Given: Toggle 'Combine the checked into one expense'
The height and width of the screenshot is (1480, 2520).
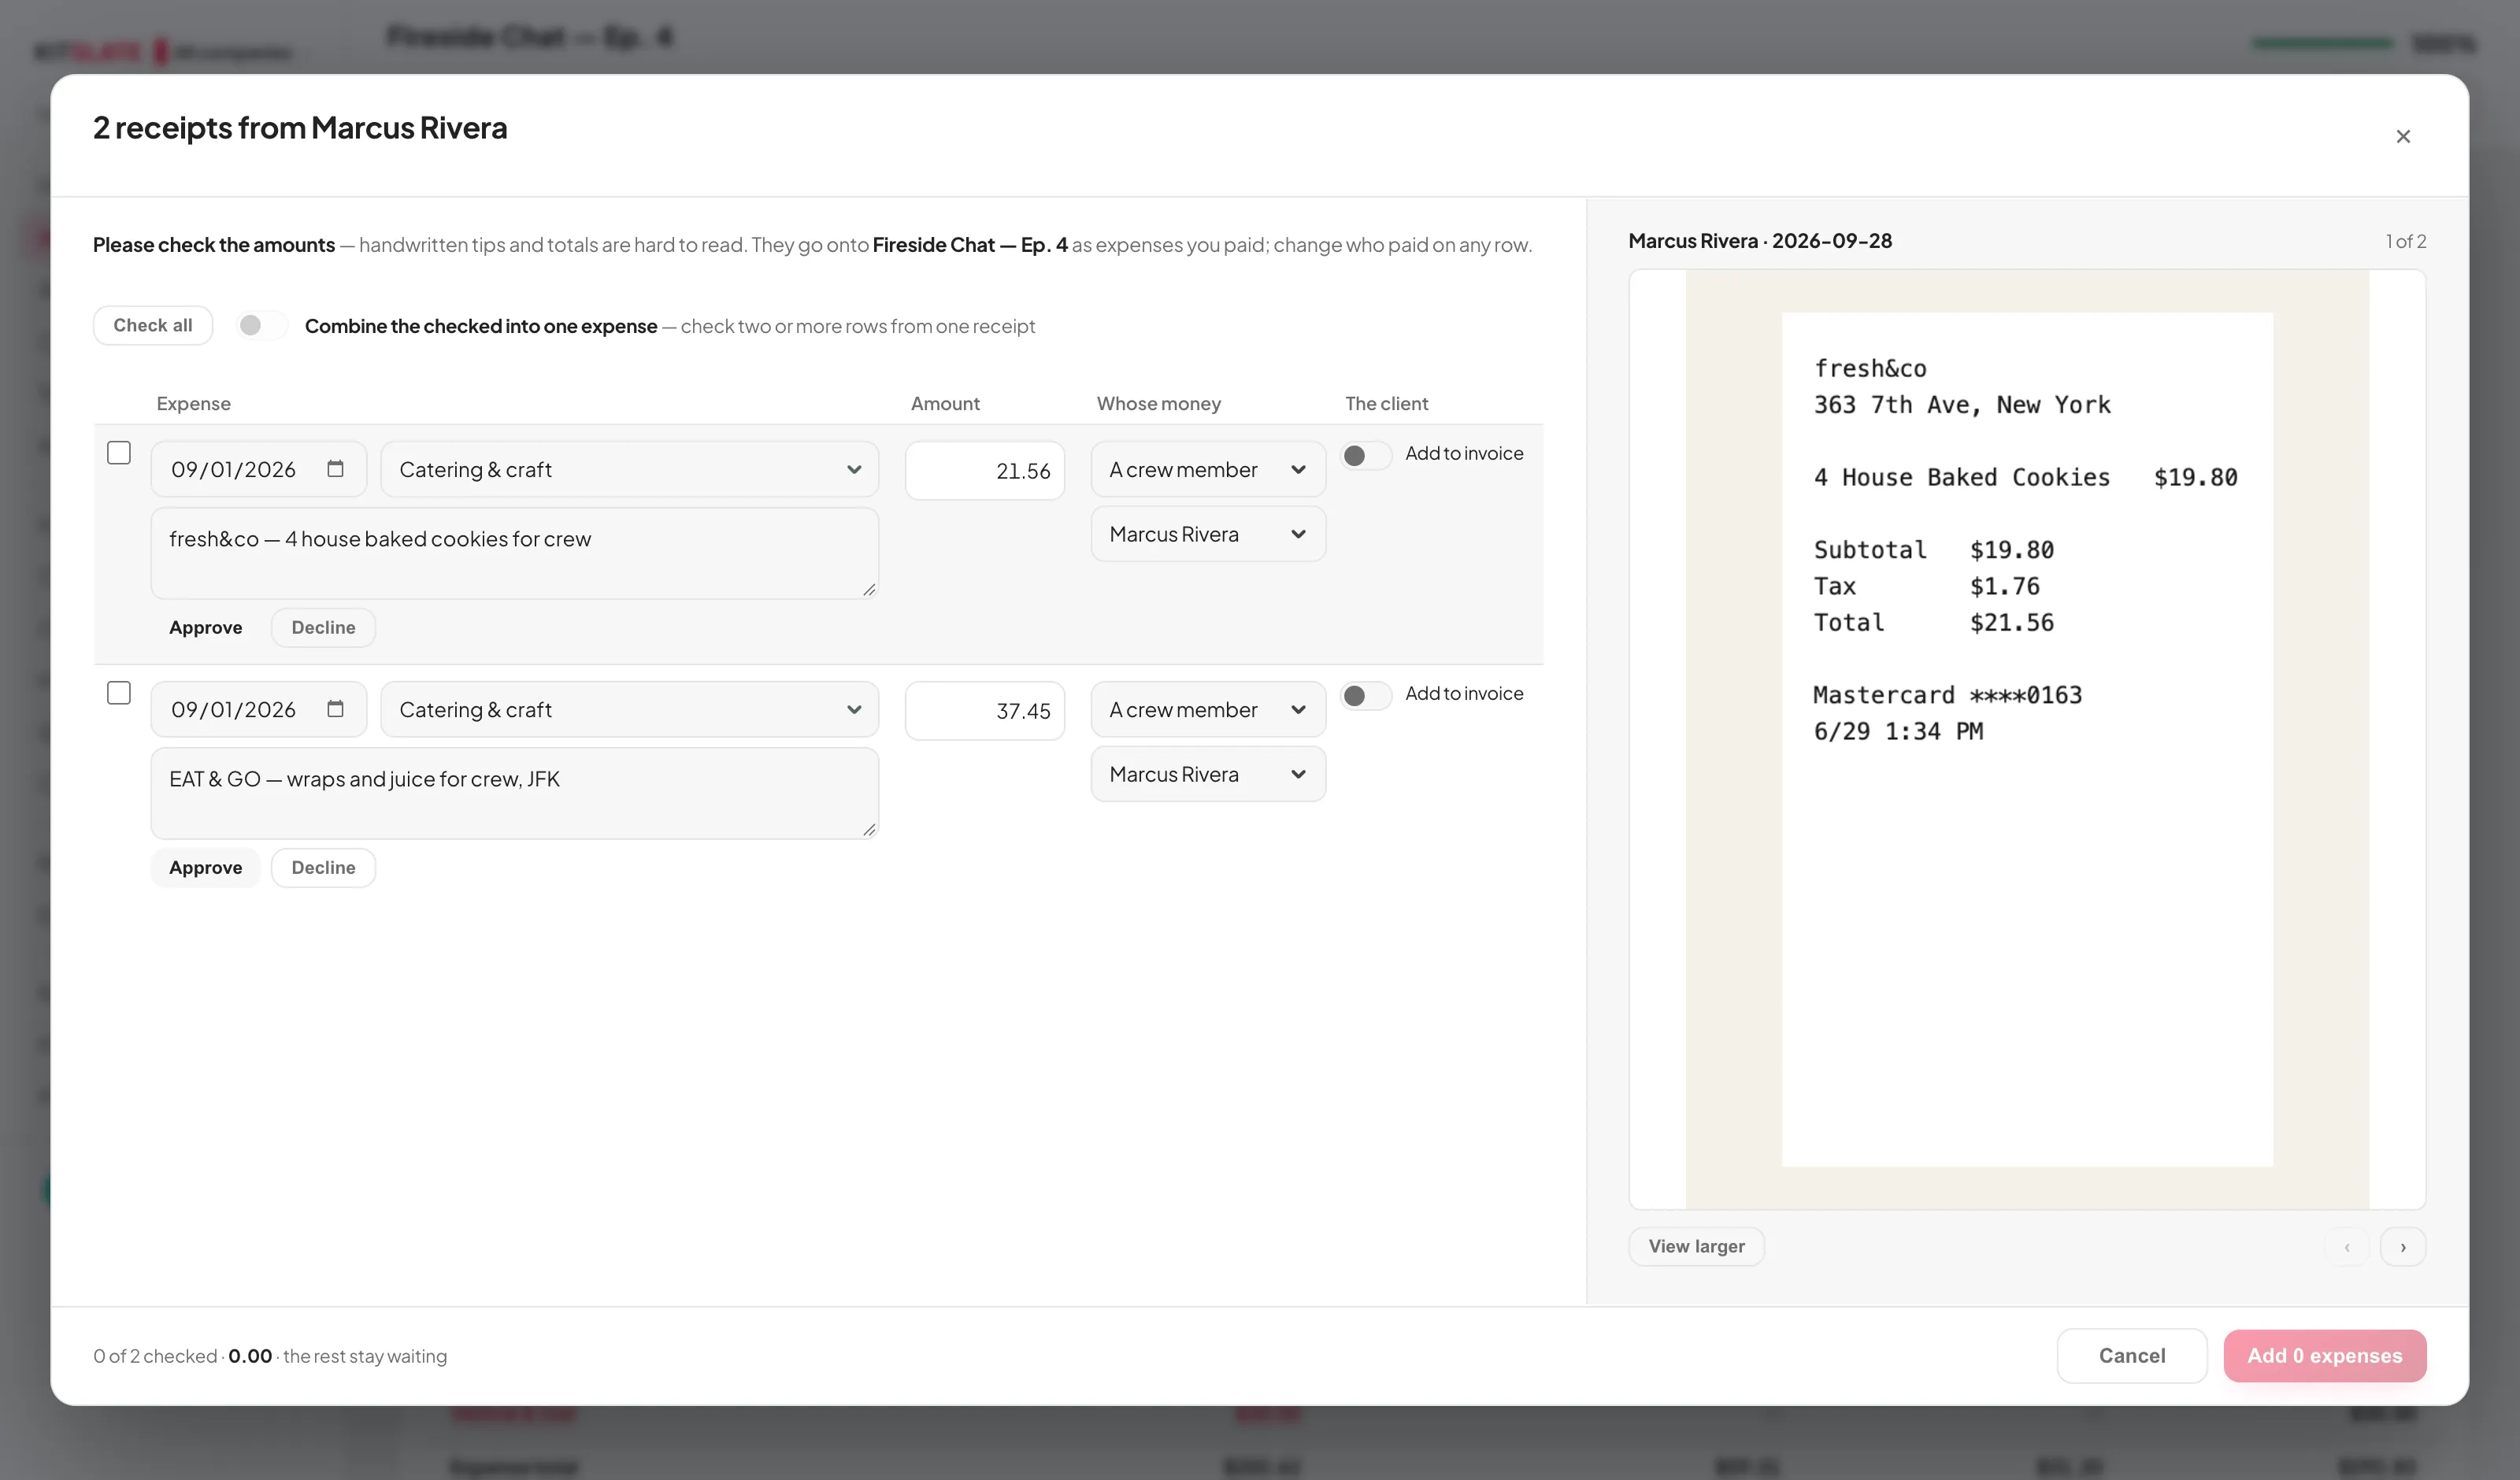Looking at the screenshot, I should click(261, 325).
